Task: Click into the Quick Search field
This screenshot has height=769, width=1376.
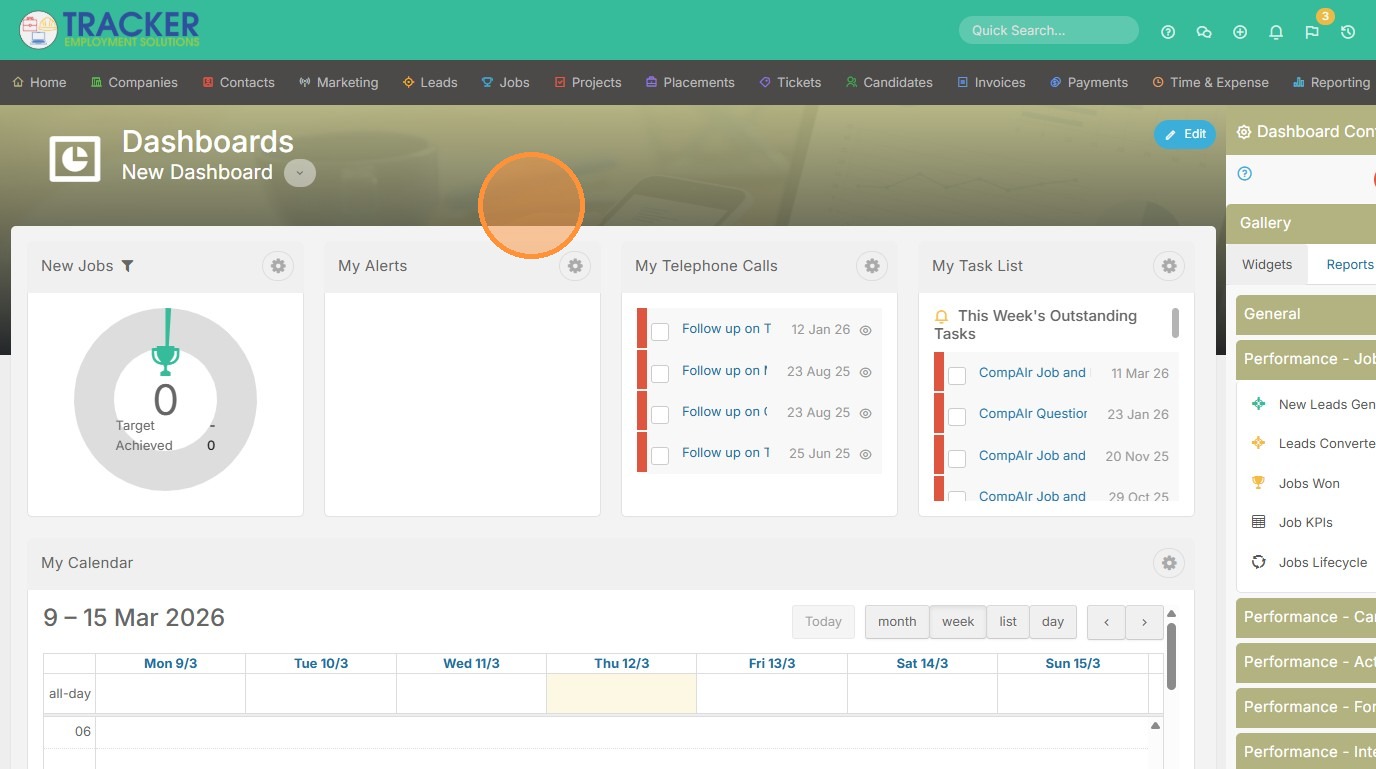Action: 1049,30
